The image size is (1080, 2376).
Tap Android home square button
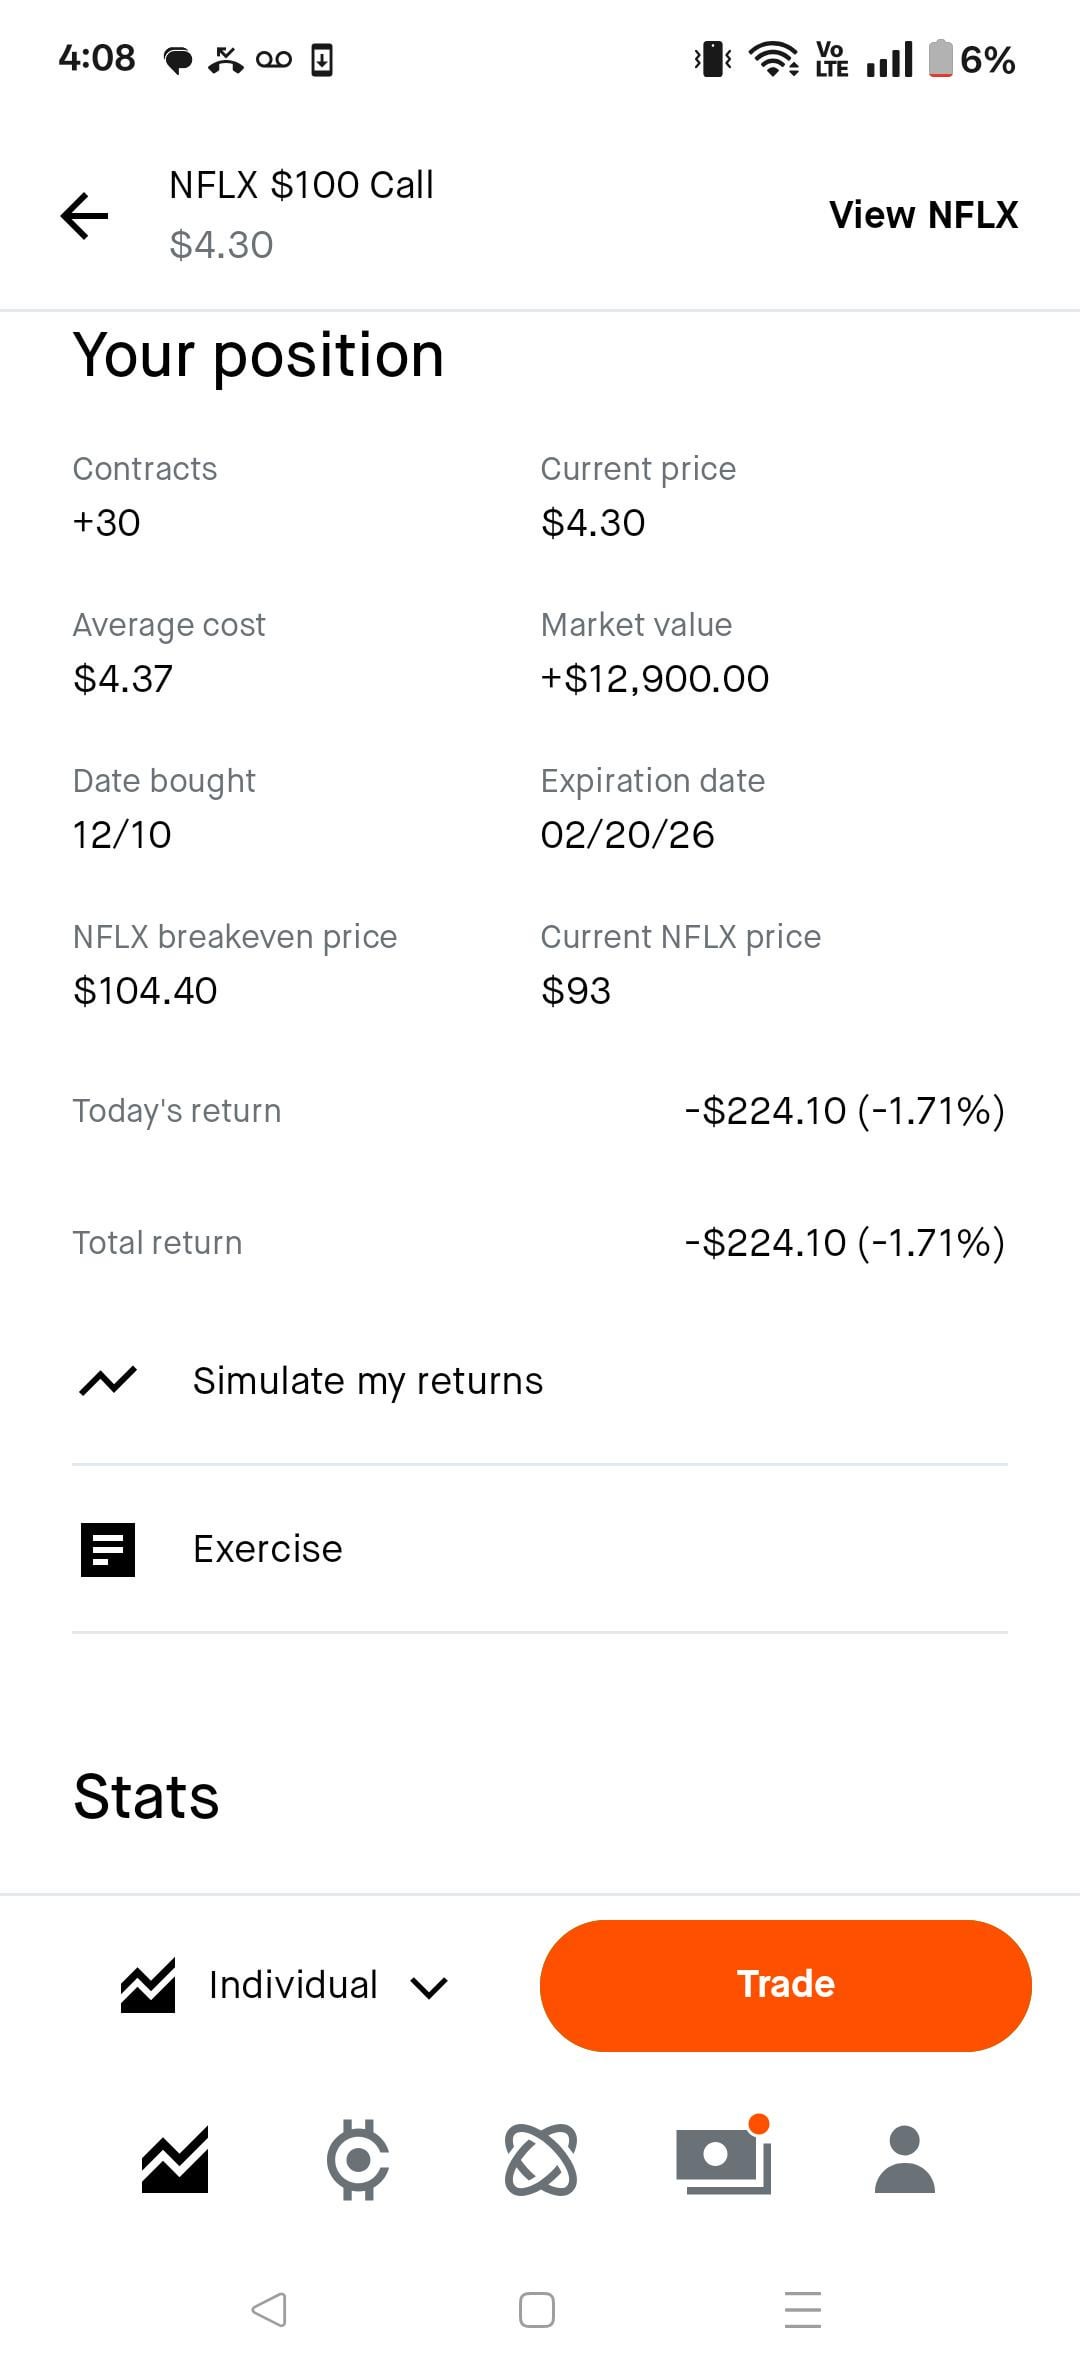(x=537, y=2310)
